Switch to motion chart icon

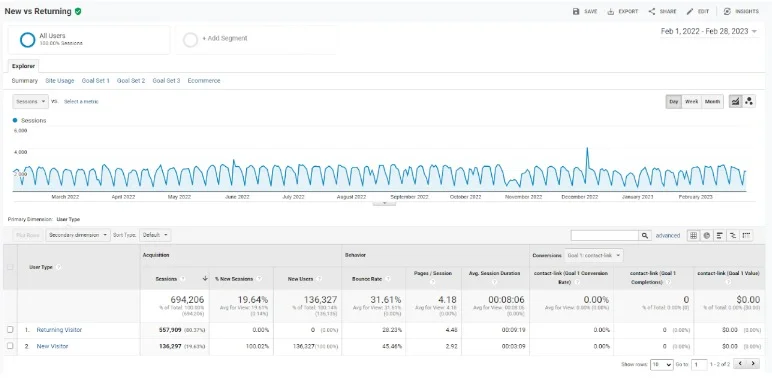[749, 101]
